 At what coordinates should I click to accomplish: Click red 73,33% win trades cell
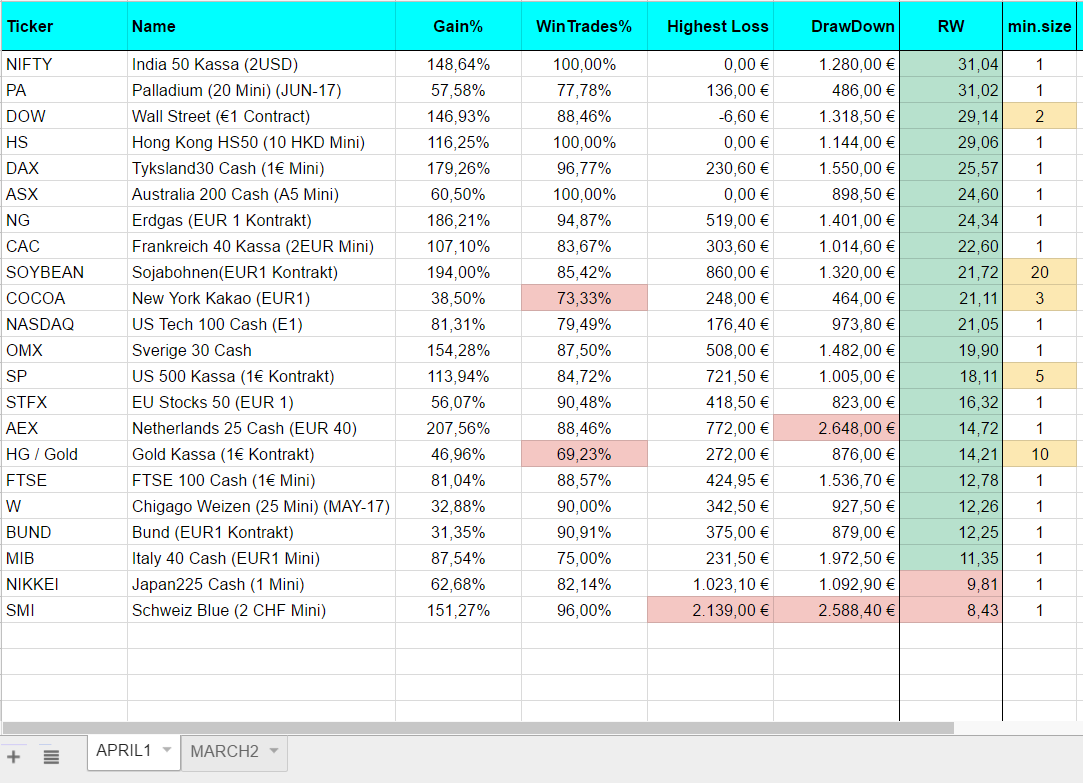584,298
